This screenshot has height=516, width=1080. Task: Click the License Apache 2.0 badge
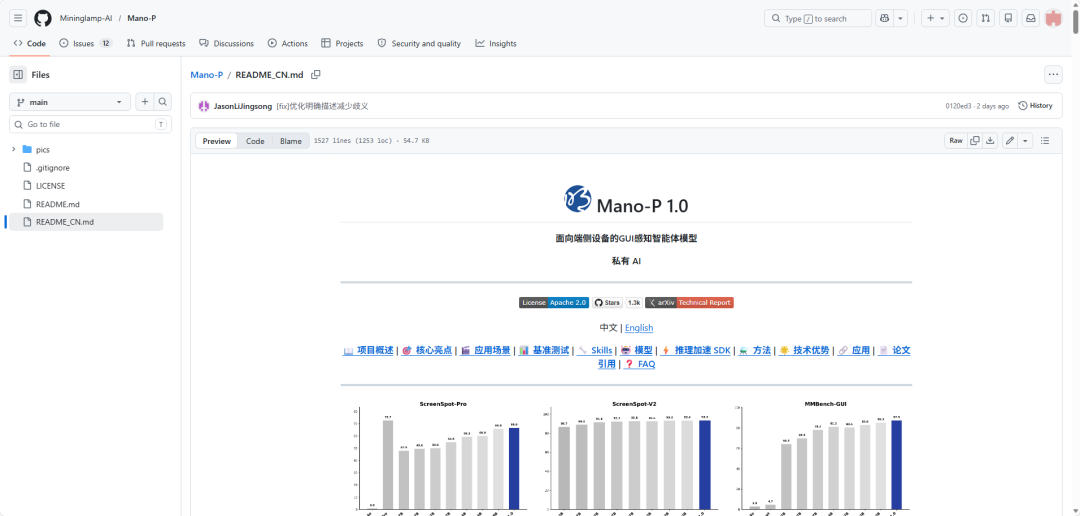coord(554,302)
